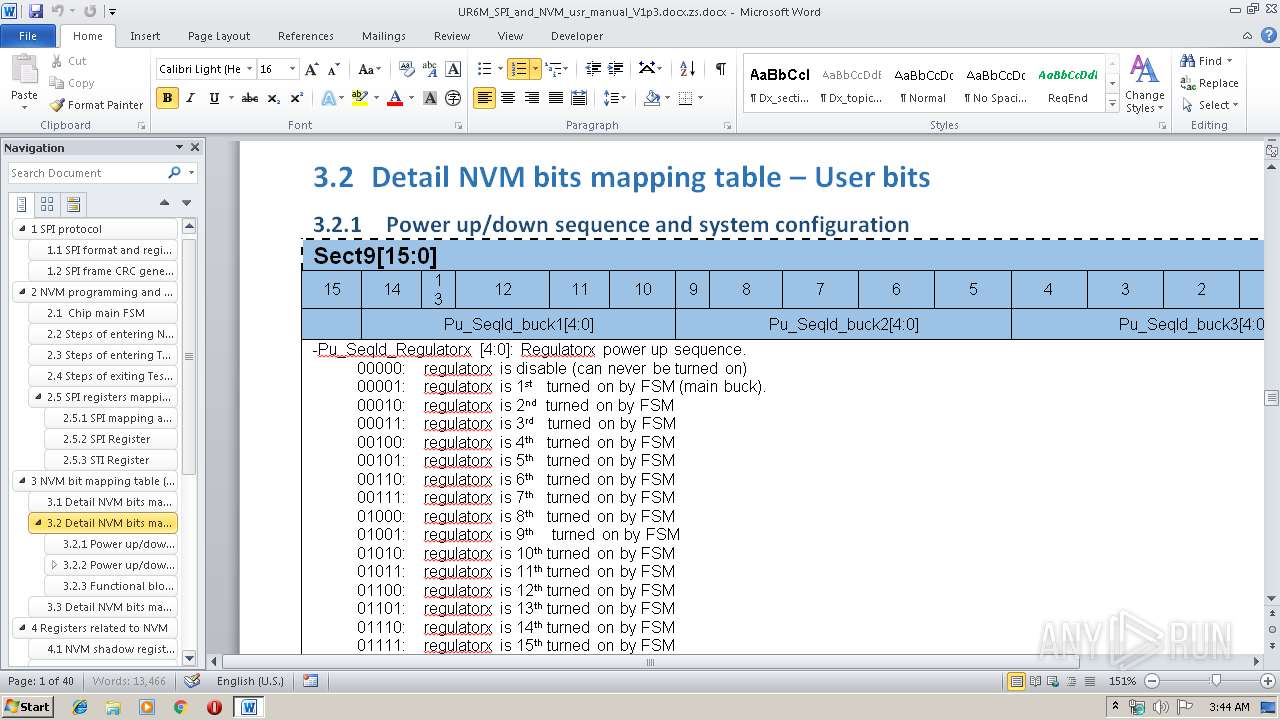Click Enclose Characters icon
Screen dimensions: 1280x720
tap(453, 98)
